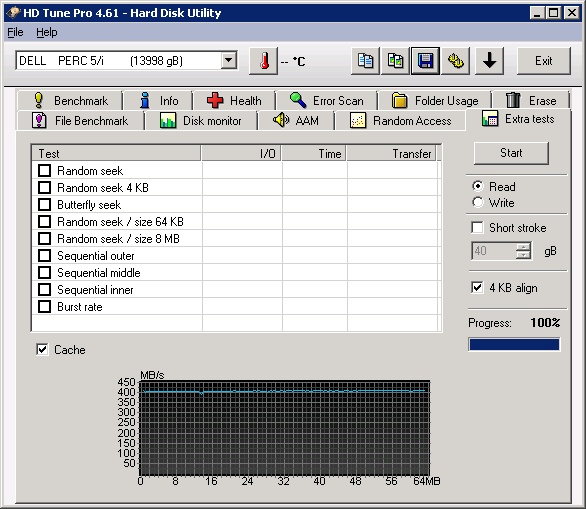Click the MB/s transfer graph
Viewport: 586px width, 509px height.
284,428
